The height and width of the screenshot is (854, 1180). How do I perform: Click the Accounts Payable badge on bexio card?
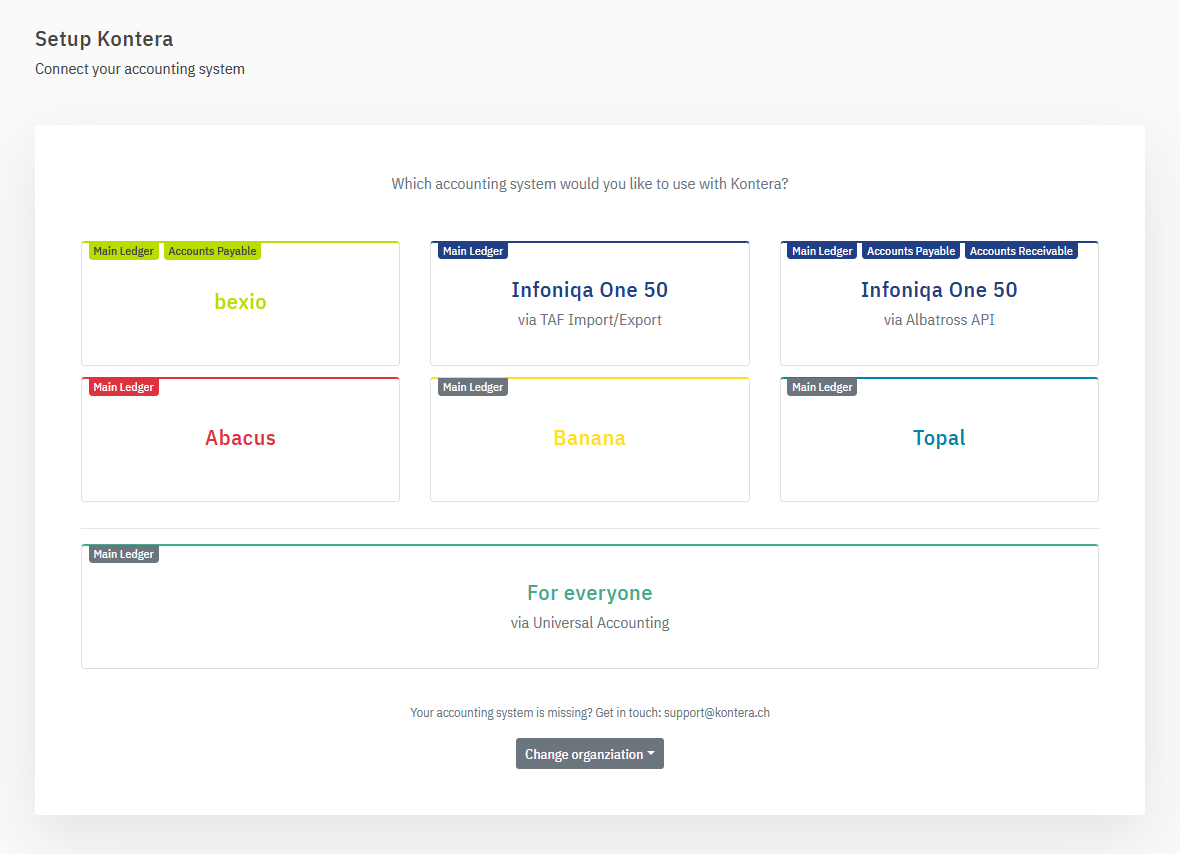212,251
